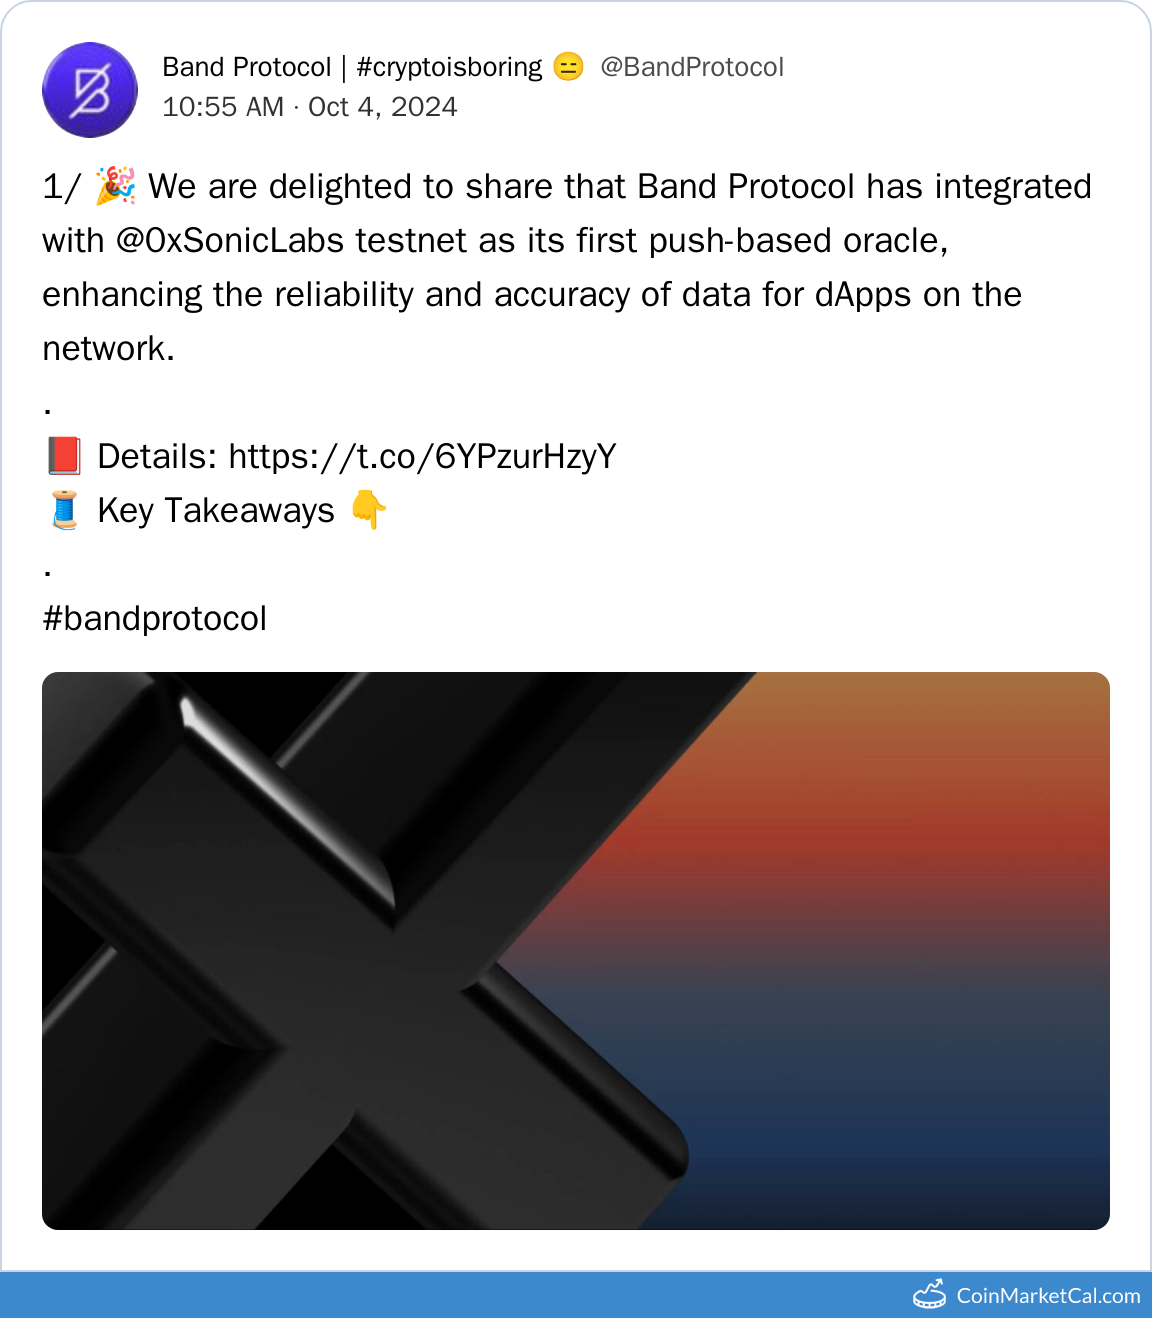Follow the t.co/6YPzurHzyY details link
The image size is (1152, 1318).
coord(422,457)
